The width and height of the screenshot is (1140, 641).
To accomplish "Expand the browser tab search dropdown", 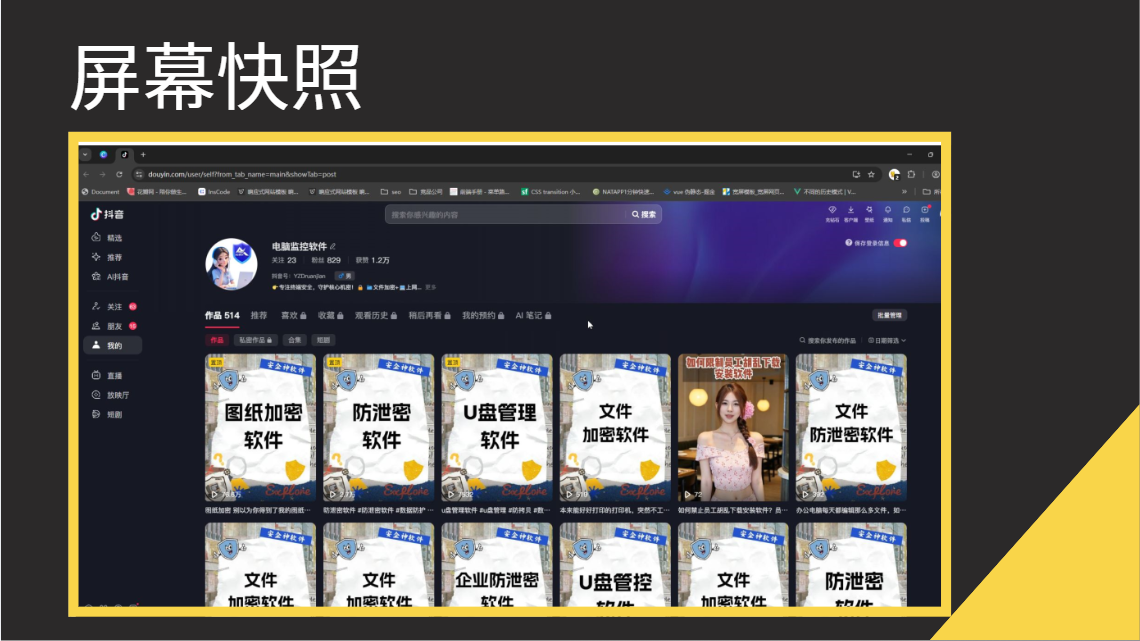I will (x=85, y=155).
